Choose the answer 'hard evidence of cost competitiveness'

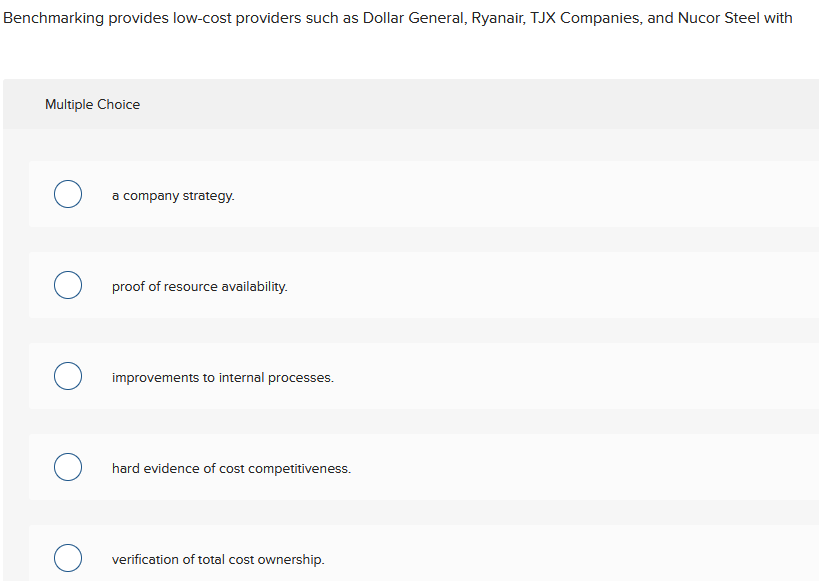click(x=231, y=468)
